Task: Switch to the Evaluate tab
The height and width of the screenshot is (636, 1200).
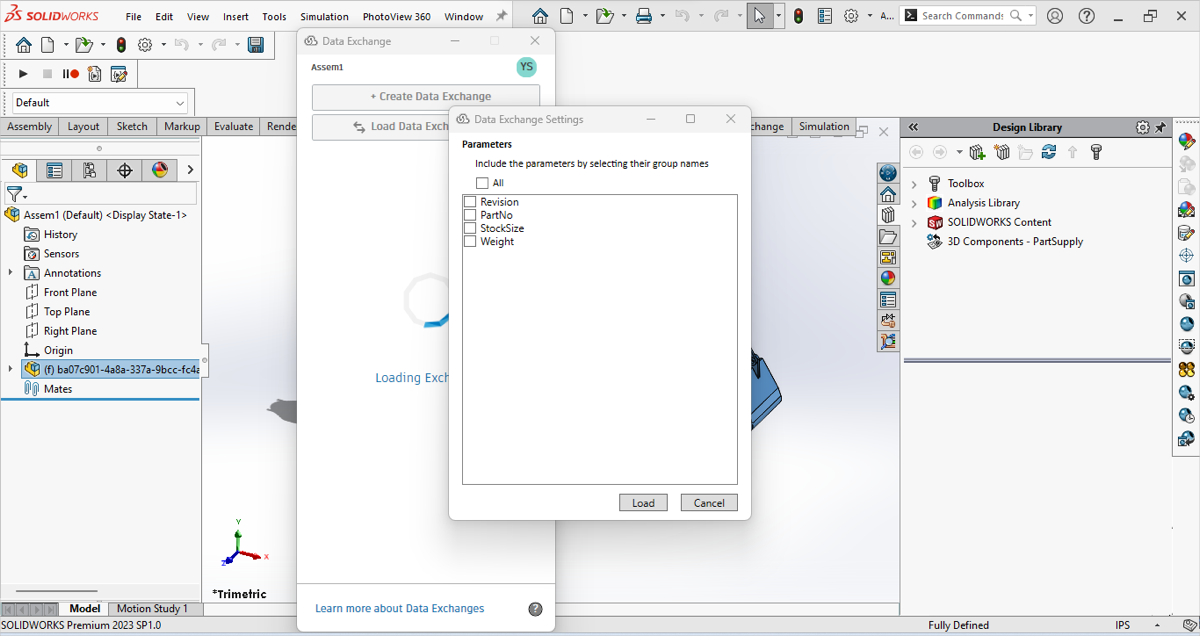Action: [233, 126]
